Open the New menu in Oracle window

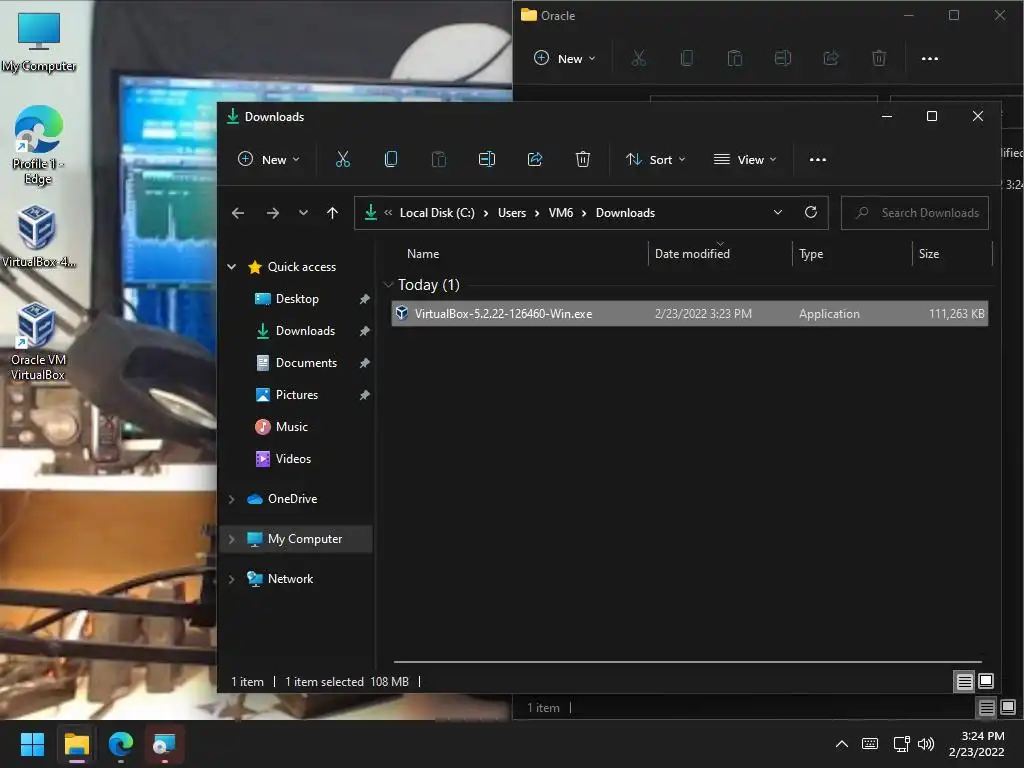(565, 58)
